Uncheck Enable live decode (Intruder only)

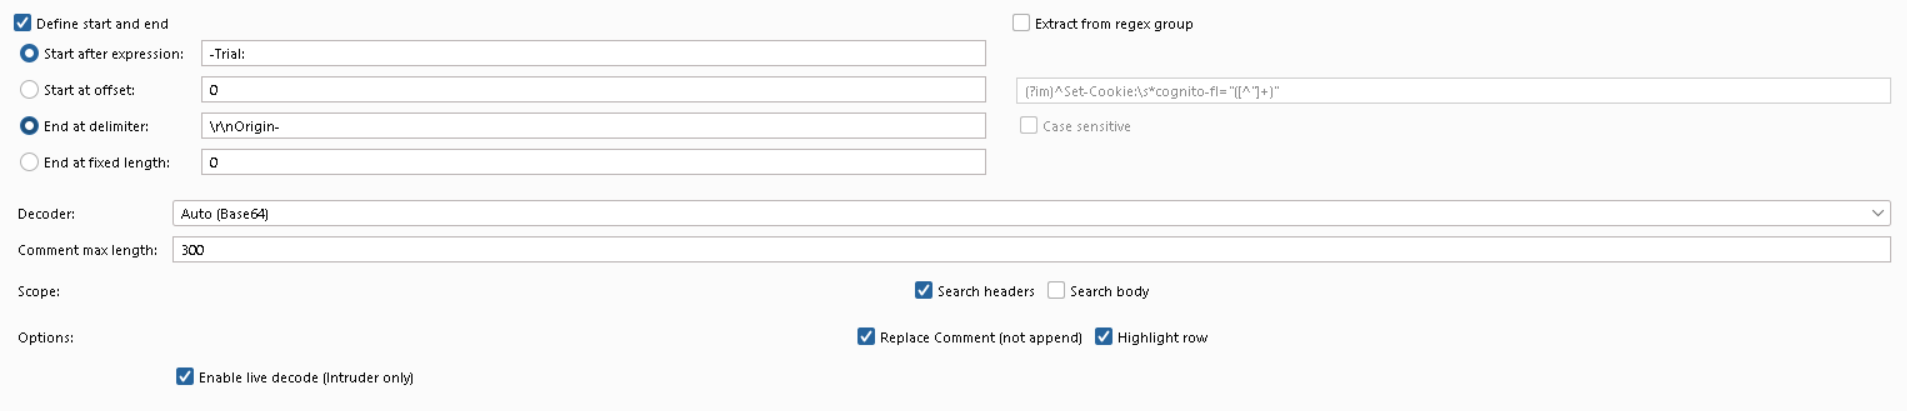185,377
